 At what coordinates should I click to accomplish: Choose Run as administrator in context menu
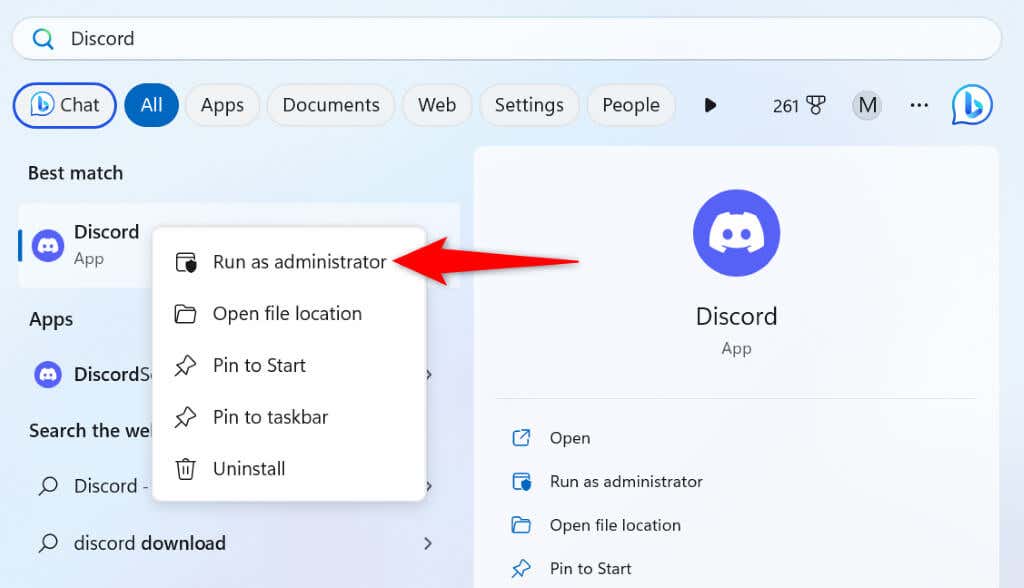coord(289,262)
